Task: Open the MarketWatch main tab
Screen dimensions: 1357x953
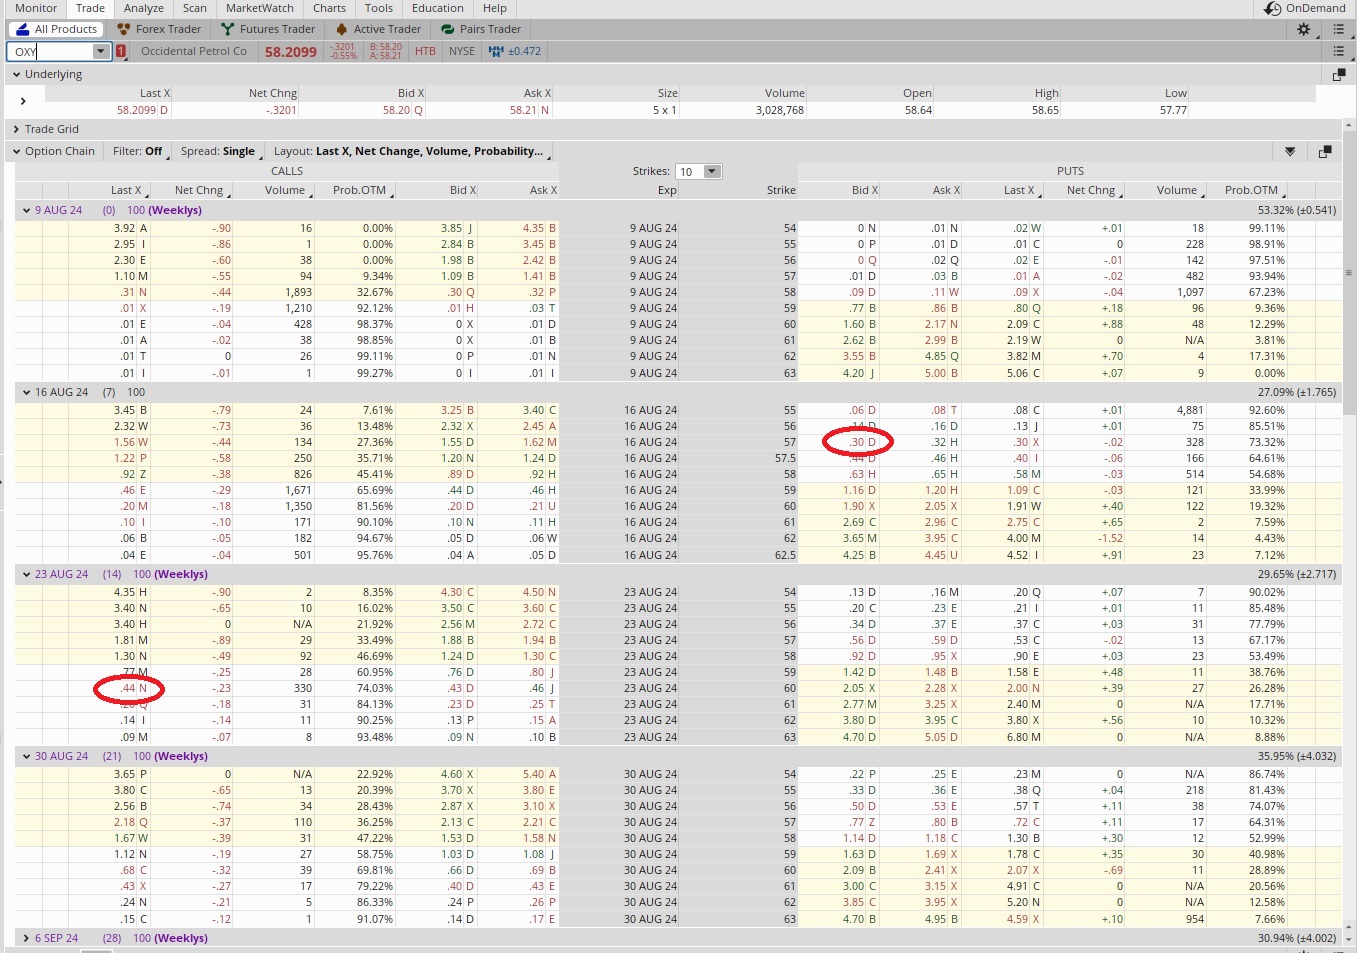Action: pos(260,8)
